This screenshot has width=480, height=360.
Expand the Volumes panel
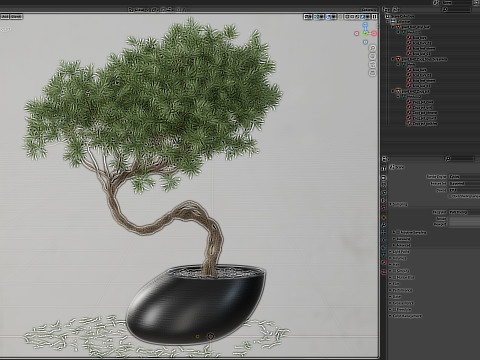397,258
